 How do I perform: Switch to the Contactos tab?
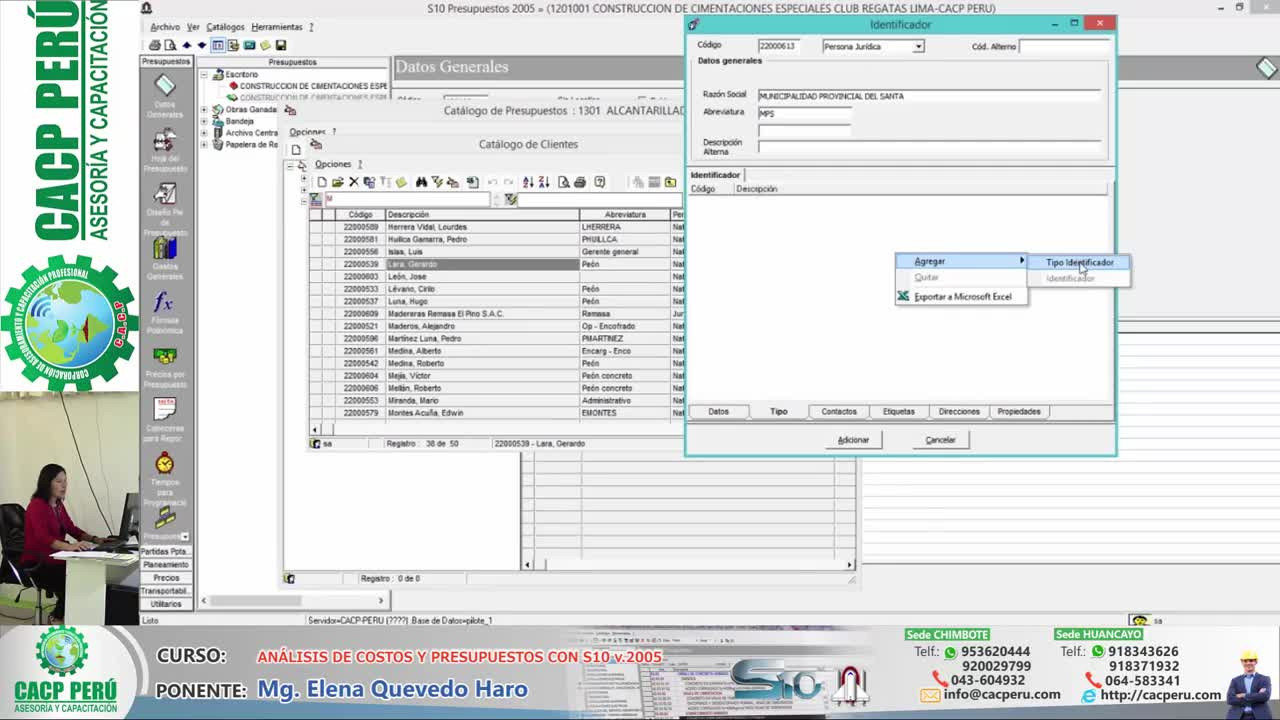pyautogui.click(x=839, y=412)
